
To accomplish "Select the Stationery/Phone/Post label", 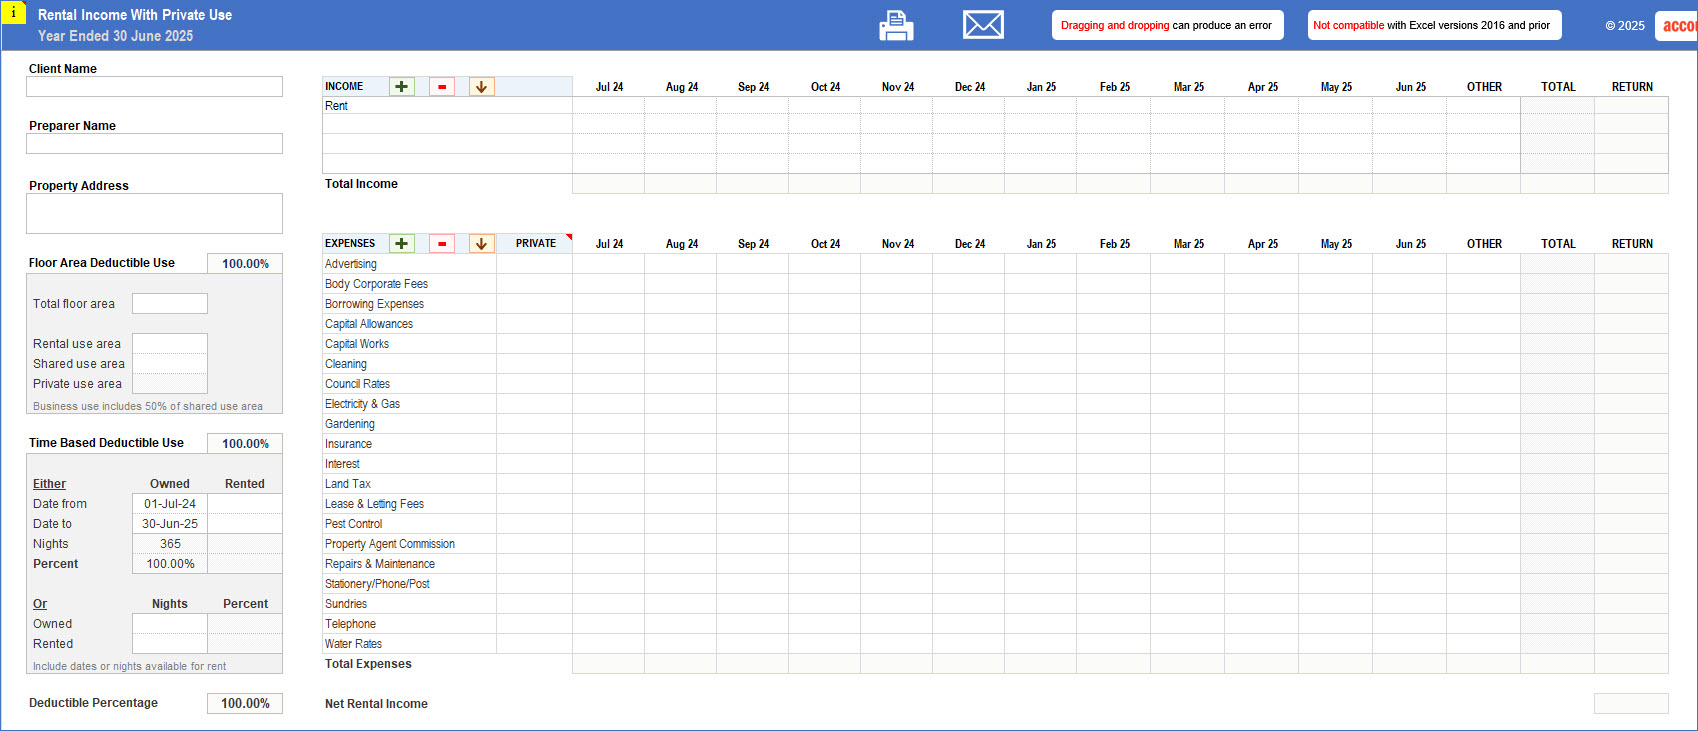I will click(377, 584).
